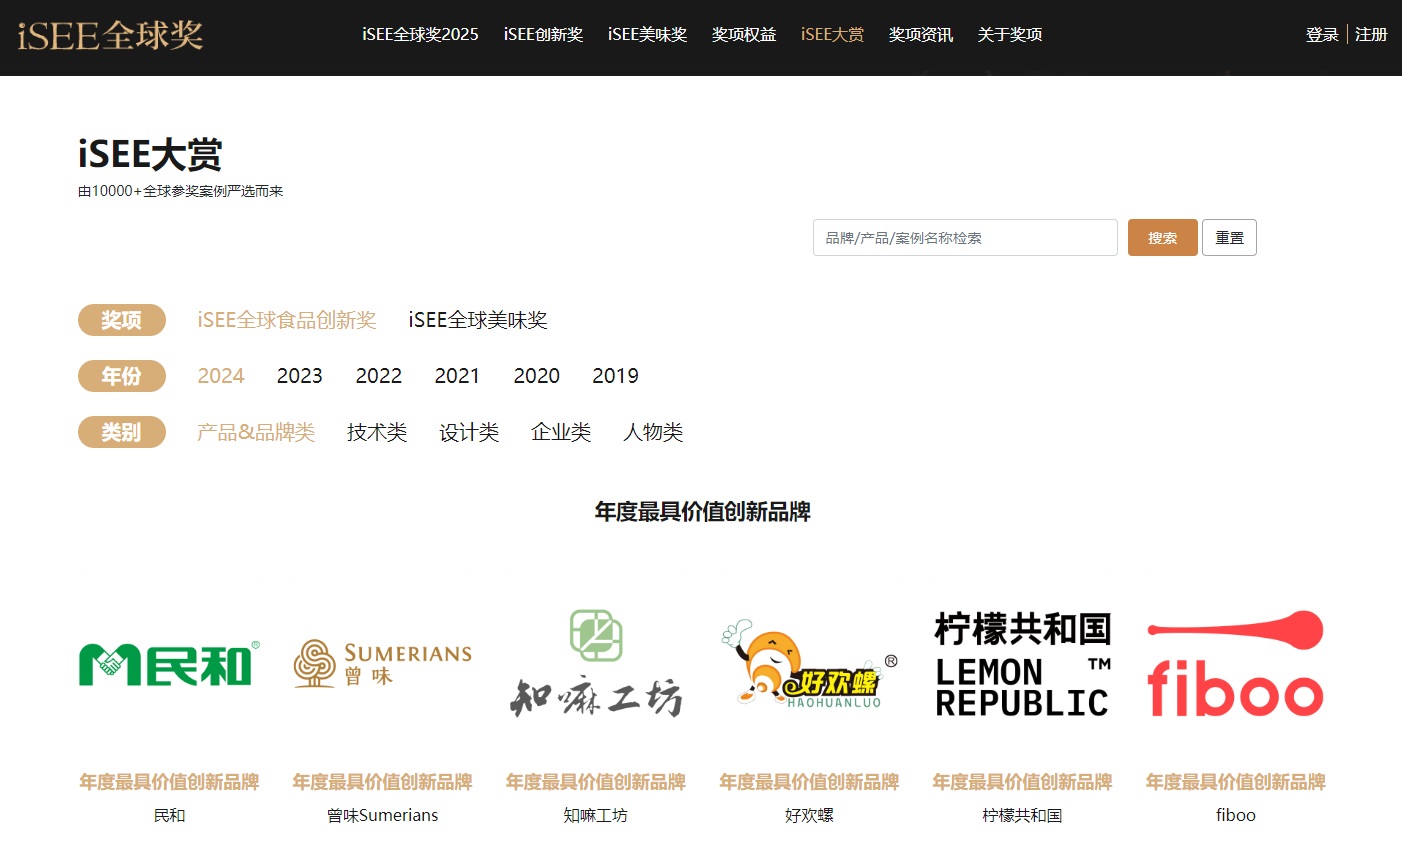Click the 民和 brand name caption
Viewport: 1402px width, 849px height.
pos(169,815)
